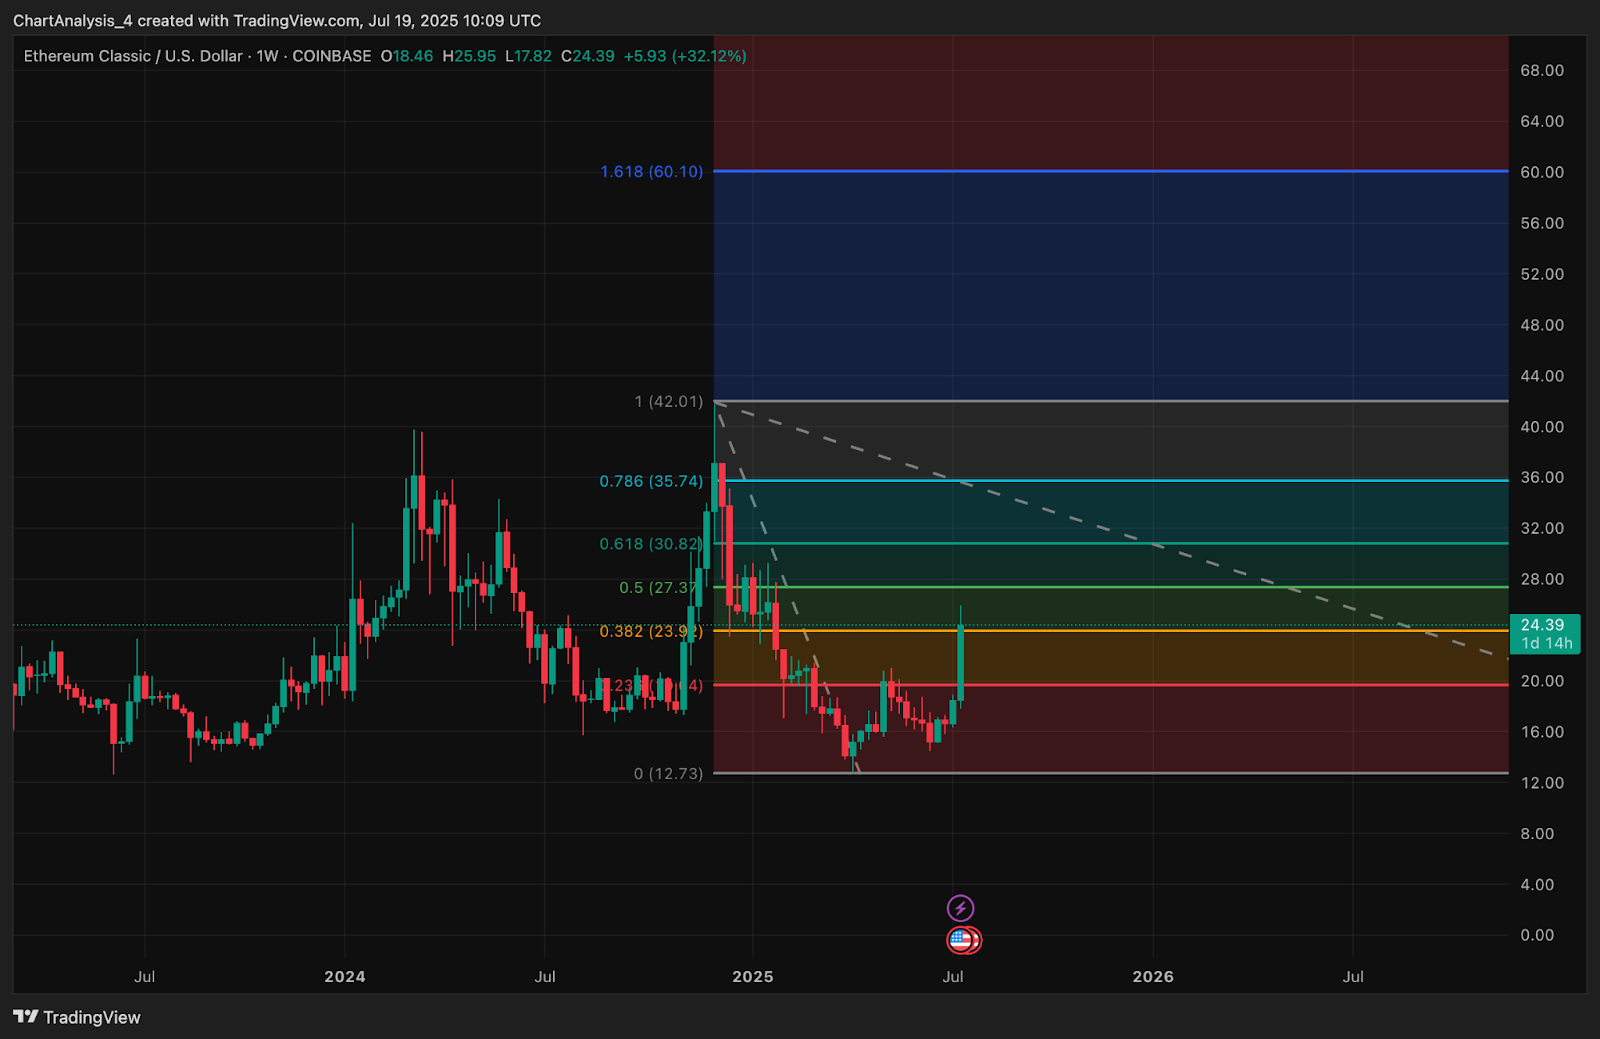This screenshot has width=1600, height=1039.
Task: Click the 1d 14h bar countdown under the price tag
Action: [1547, 644]
